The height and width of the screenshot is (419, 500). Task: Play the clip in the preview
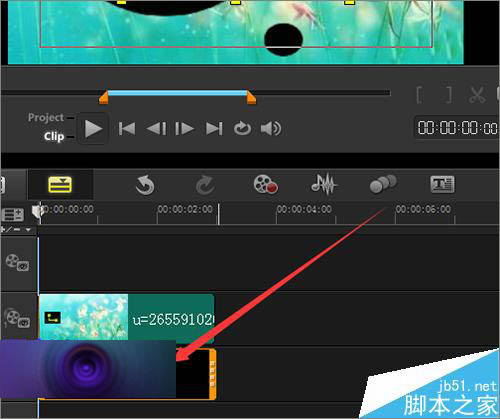tap(93, 129)
